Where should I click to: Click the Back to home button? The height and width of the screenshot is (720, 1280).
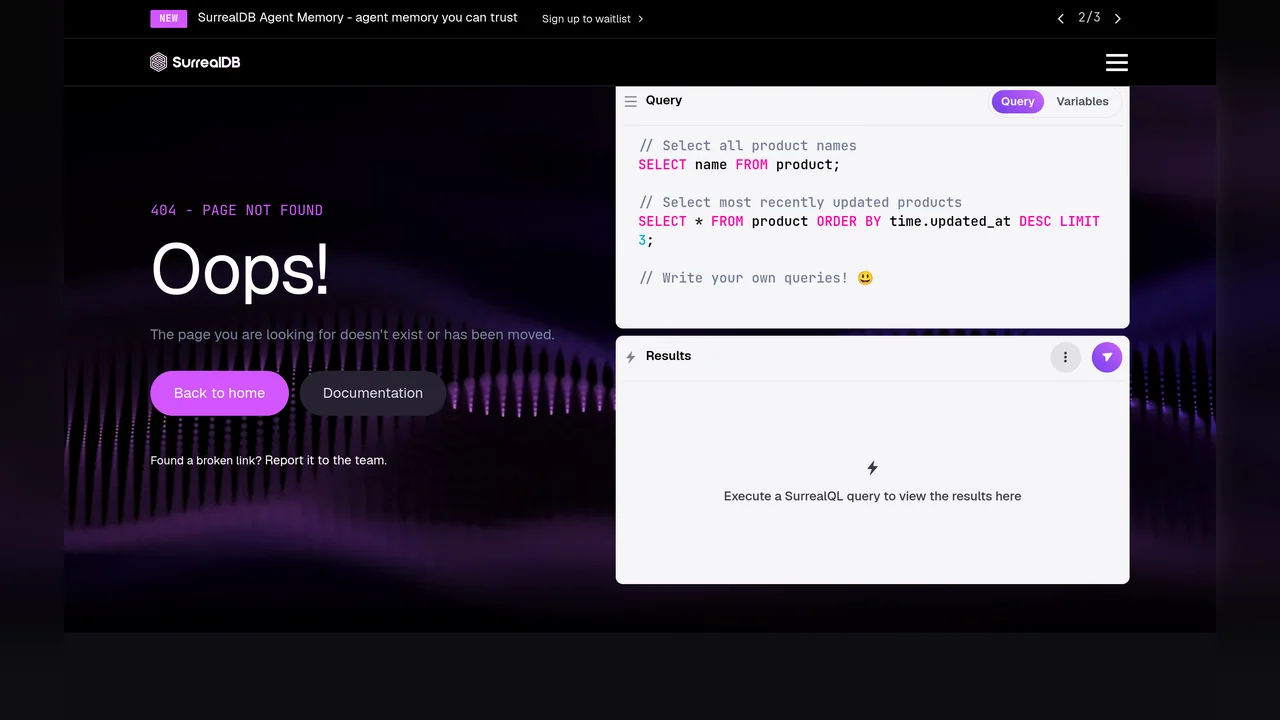point(220,393)
